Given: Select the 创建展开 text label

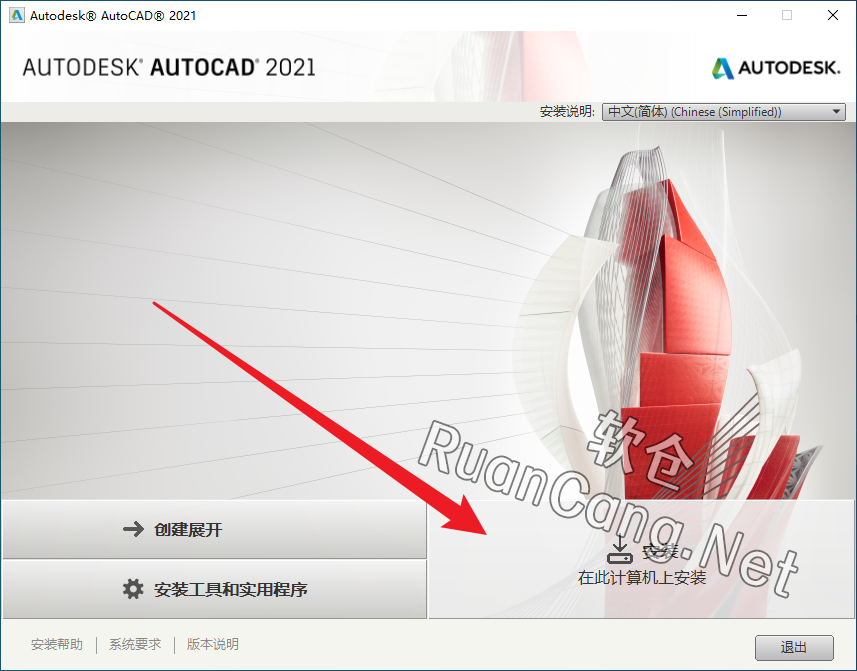Looking at the screenshot, I should point(188,530).
